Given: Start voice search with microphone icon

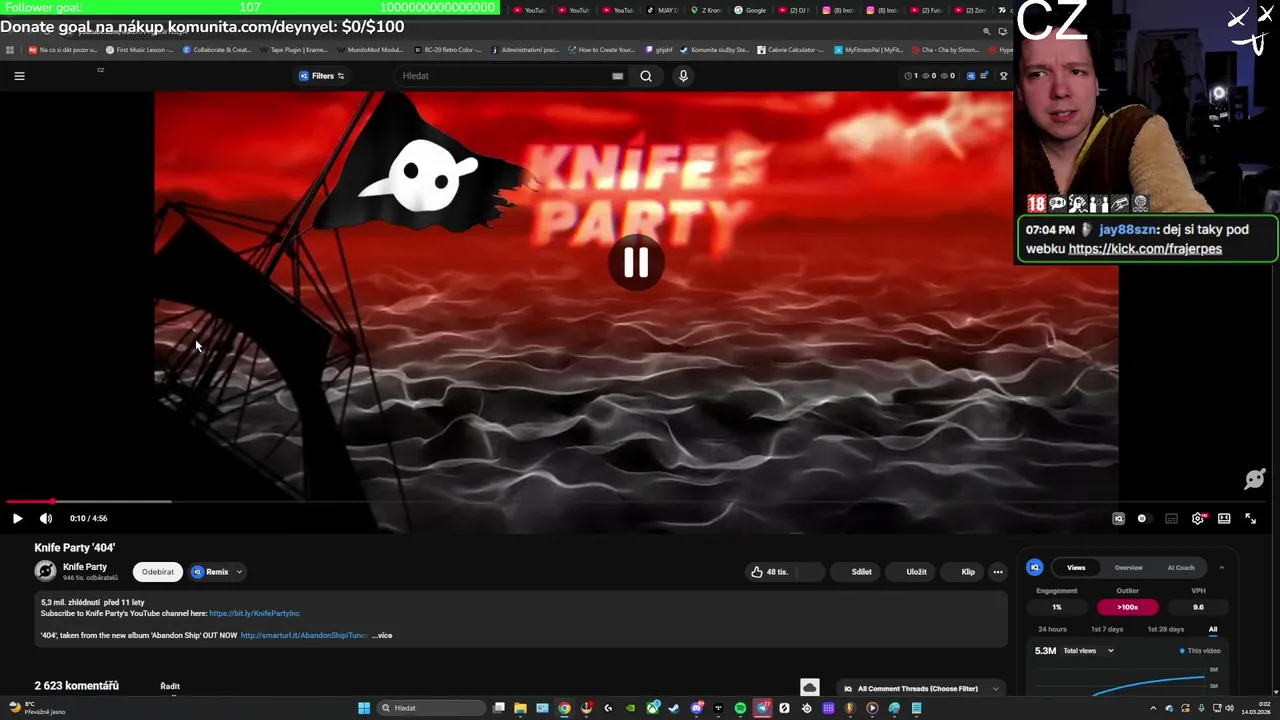Looking at the screenshot, I should [x=683, y=76].
